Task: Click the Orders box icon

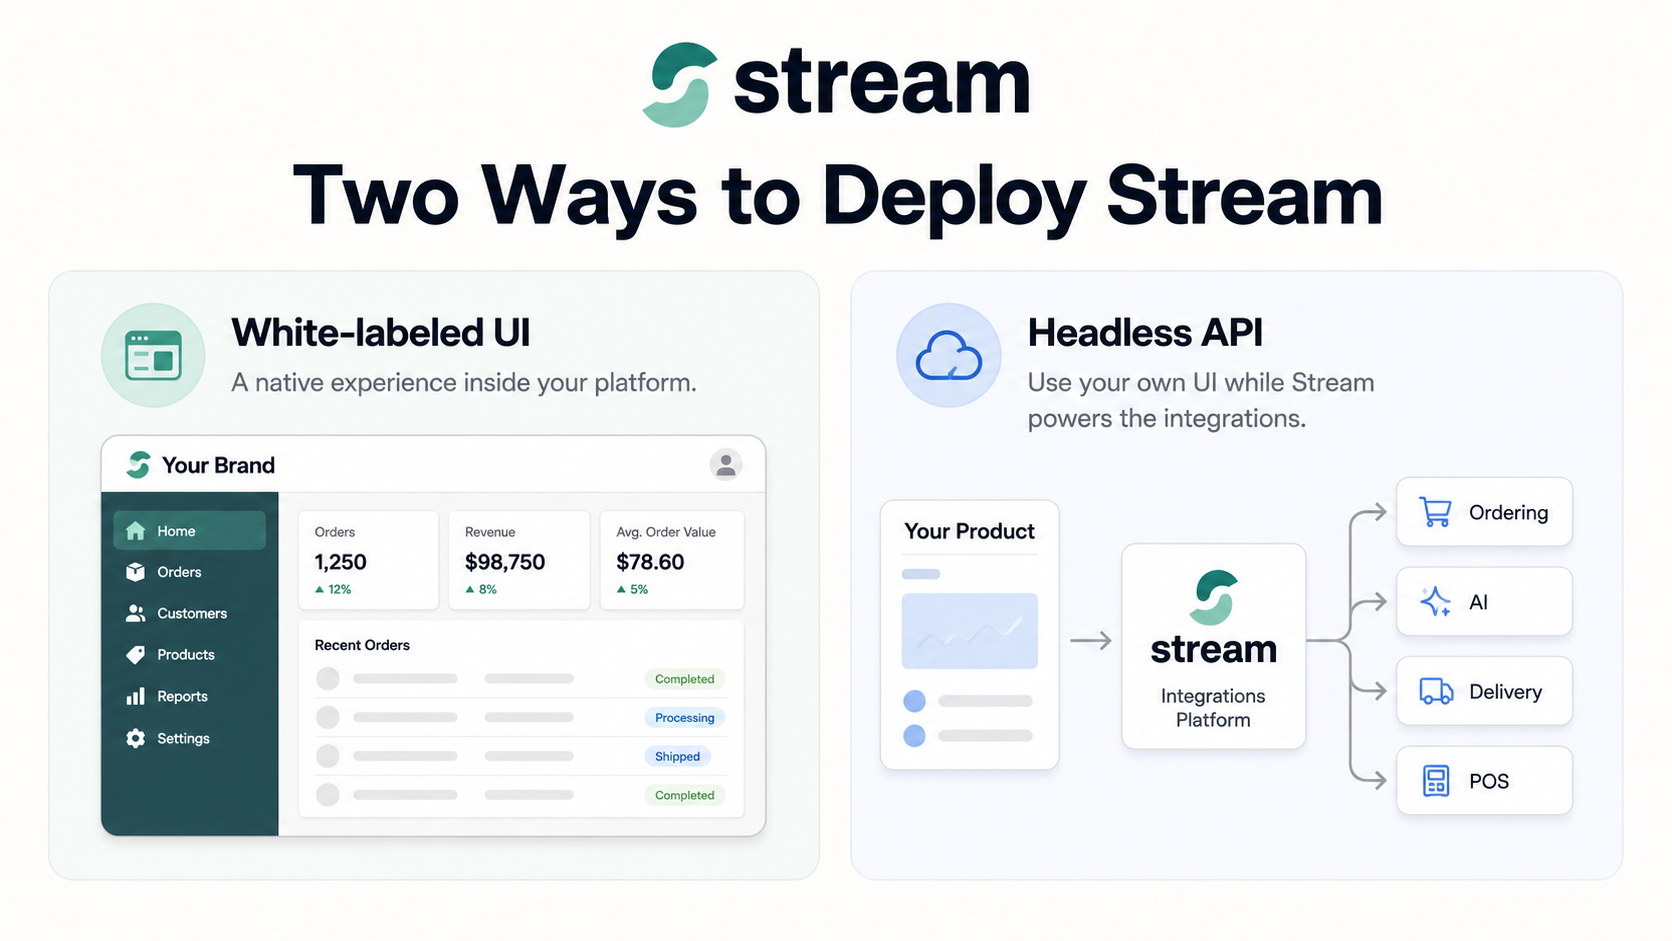Action: click(x=136, y=572)
